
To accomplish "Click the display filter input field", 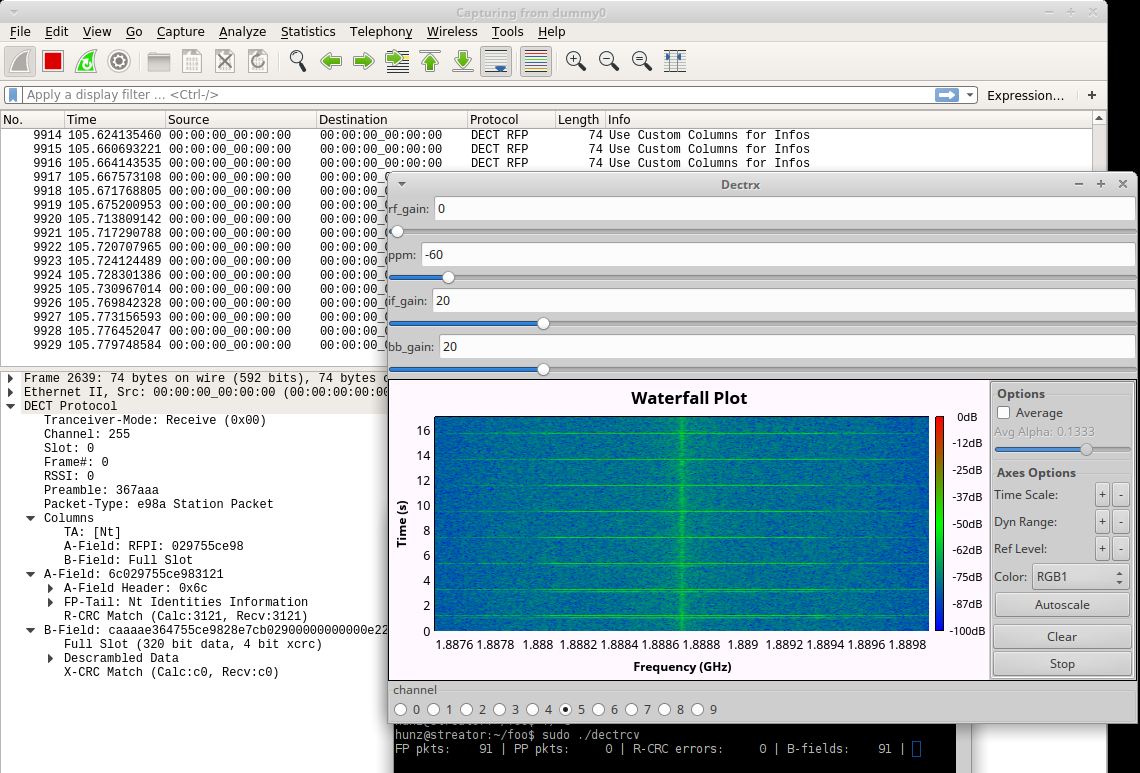I will coord(470,95).
